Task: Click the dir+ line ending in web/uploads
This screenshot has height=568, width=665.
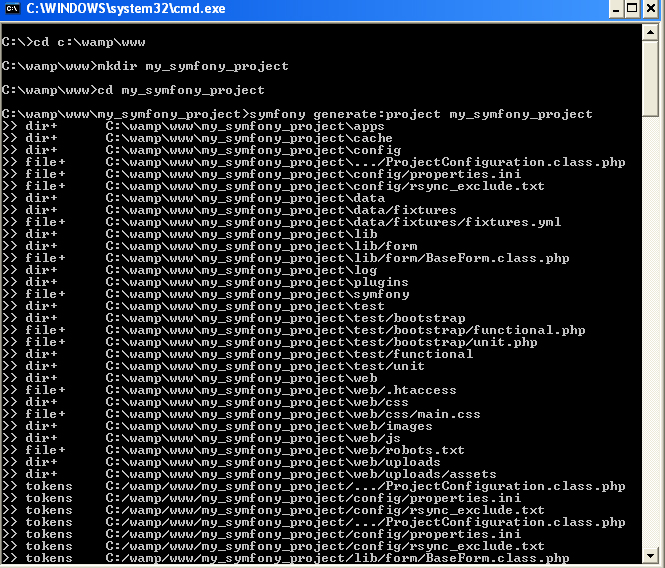Action: coord(221,462)
